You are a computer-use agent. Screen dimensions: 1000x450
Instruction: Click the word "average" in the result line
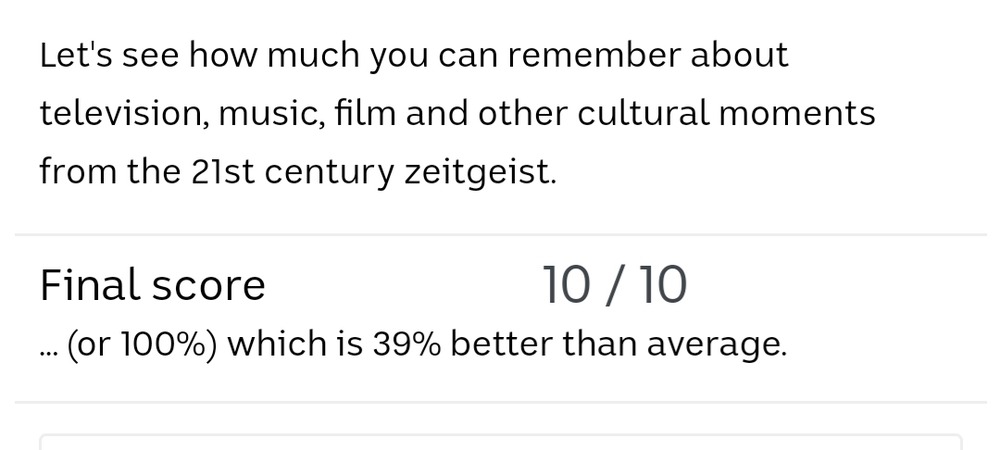[715, 345]
